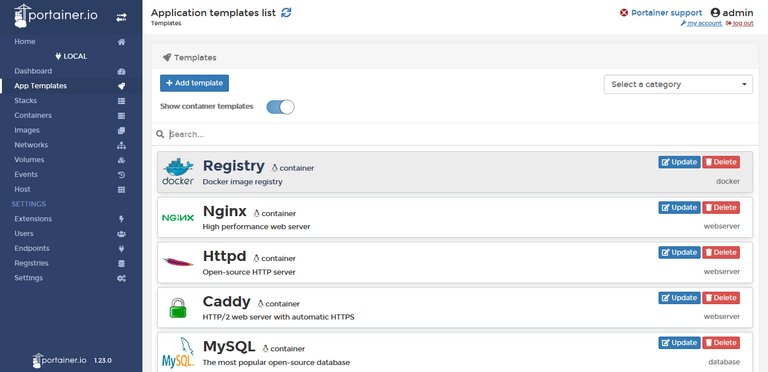Delete the Nginx template
The height and width of the screenshot is (372, 768).
[x=721, y=208]
